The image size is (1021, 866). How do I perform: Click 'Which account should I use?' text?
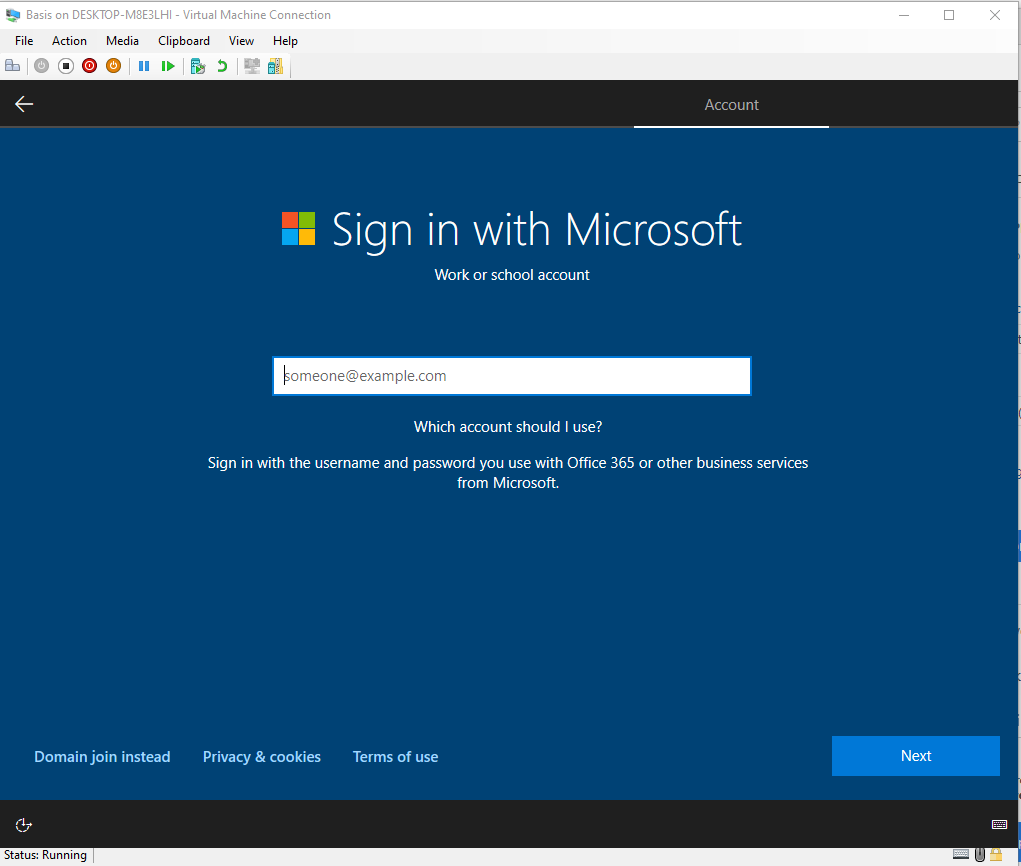point(508,426)
